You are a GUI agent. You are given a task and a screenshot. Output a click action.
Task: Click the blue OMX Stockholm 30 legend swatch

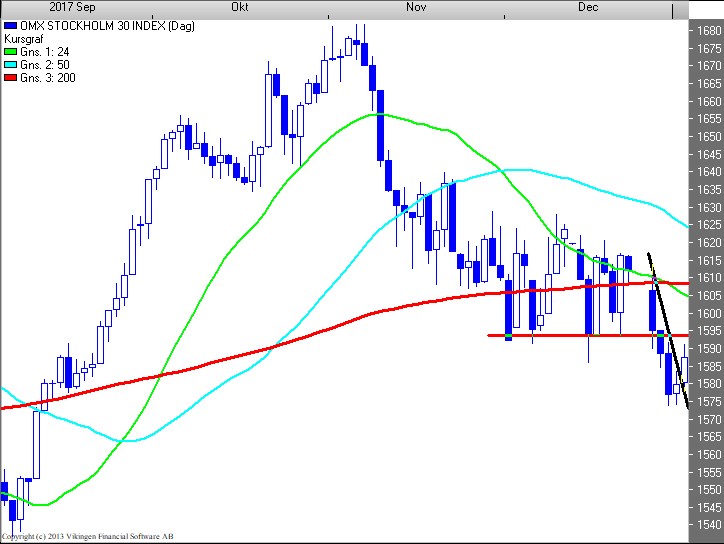point(10,23)
